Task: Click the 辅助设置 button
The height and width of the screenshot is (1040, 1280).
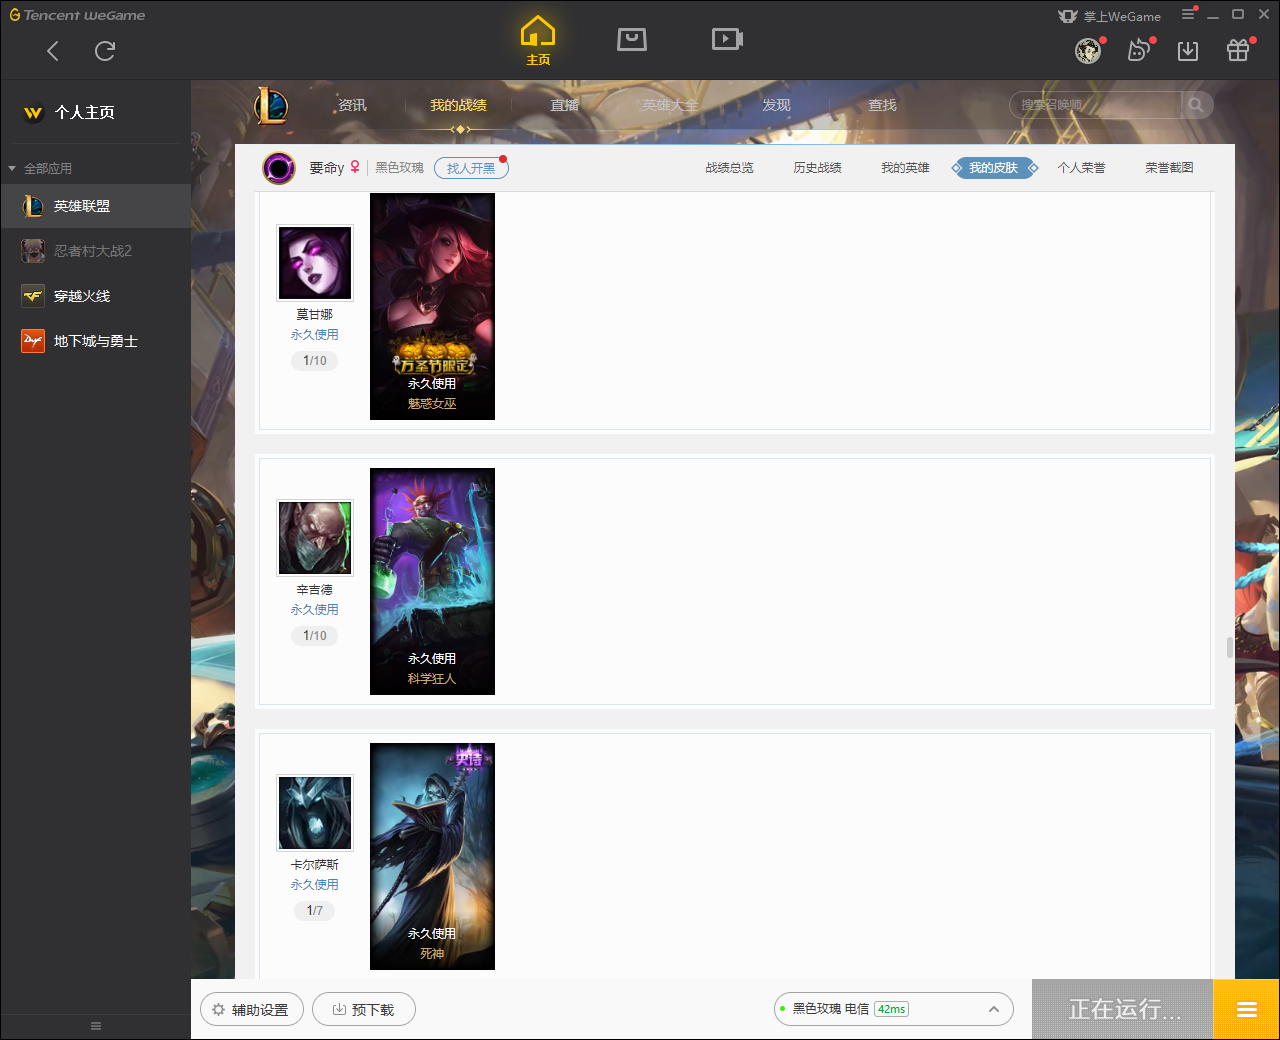Action: (251, 1010)
